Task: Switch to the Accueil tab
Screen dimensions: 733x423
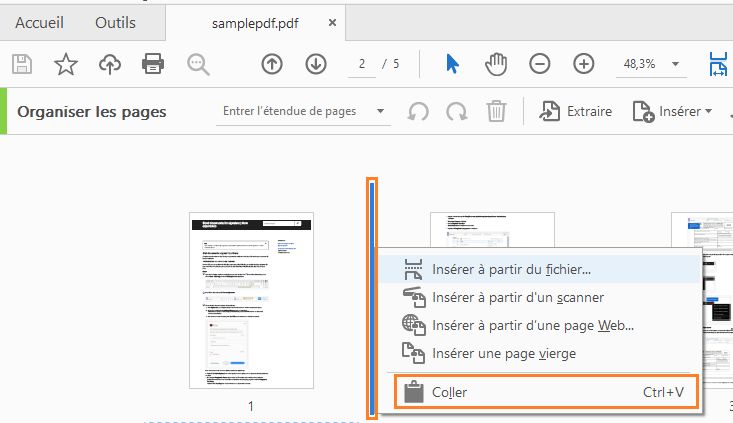Action: pos(39,22)
